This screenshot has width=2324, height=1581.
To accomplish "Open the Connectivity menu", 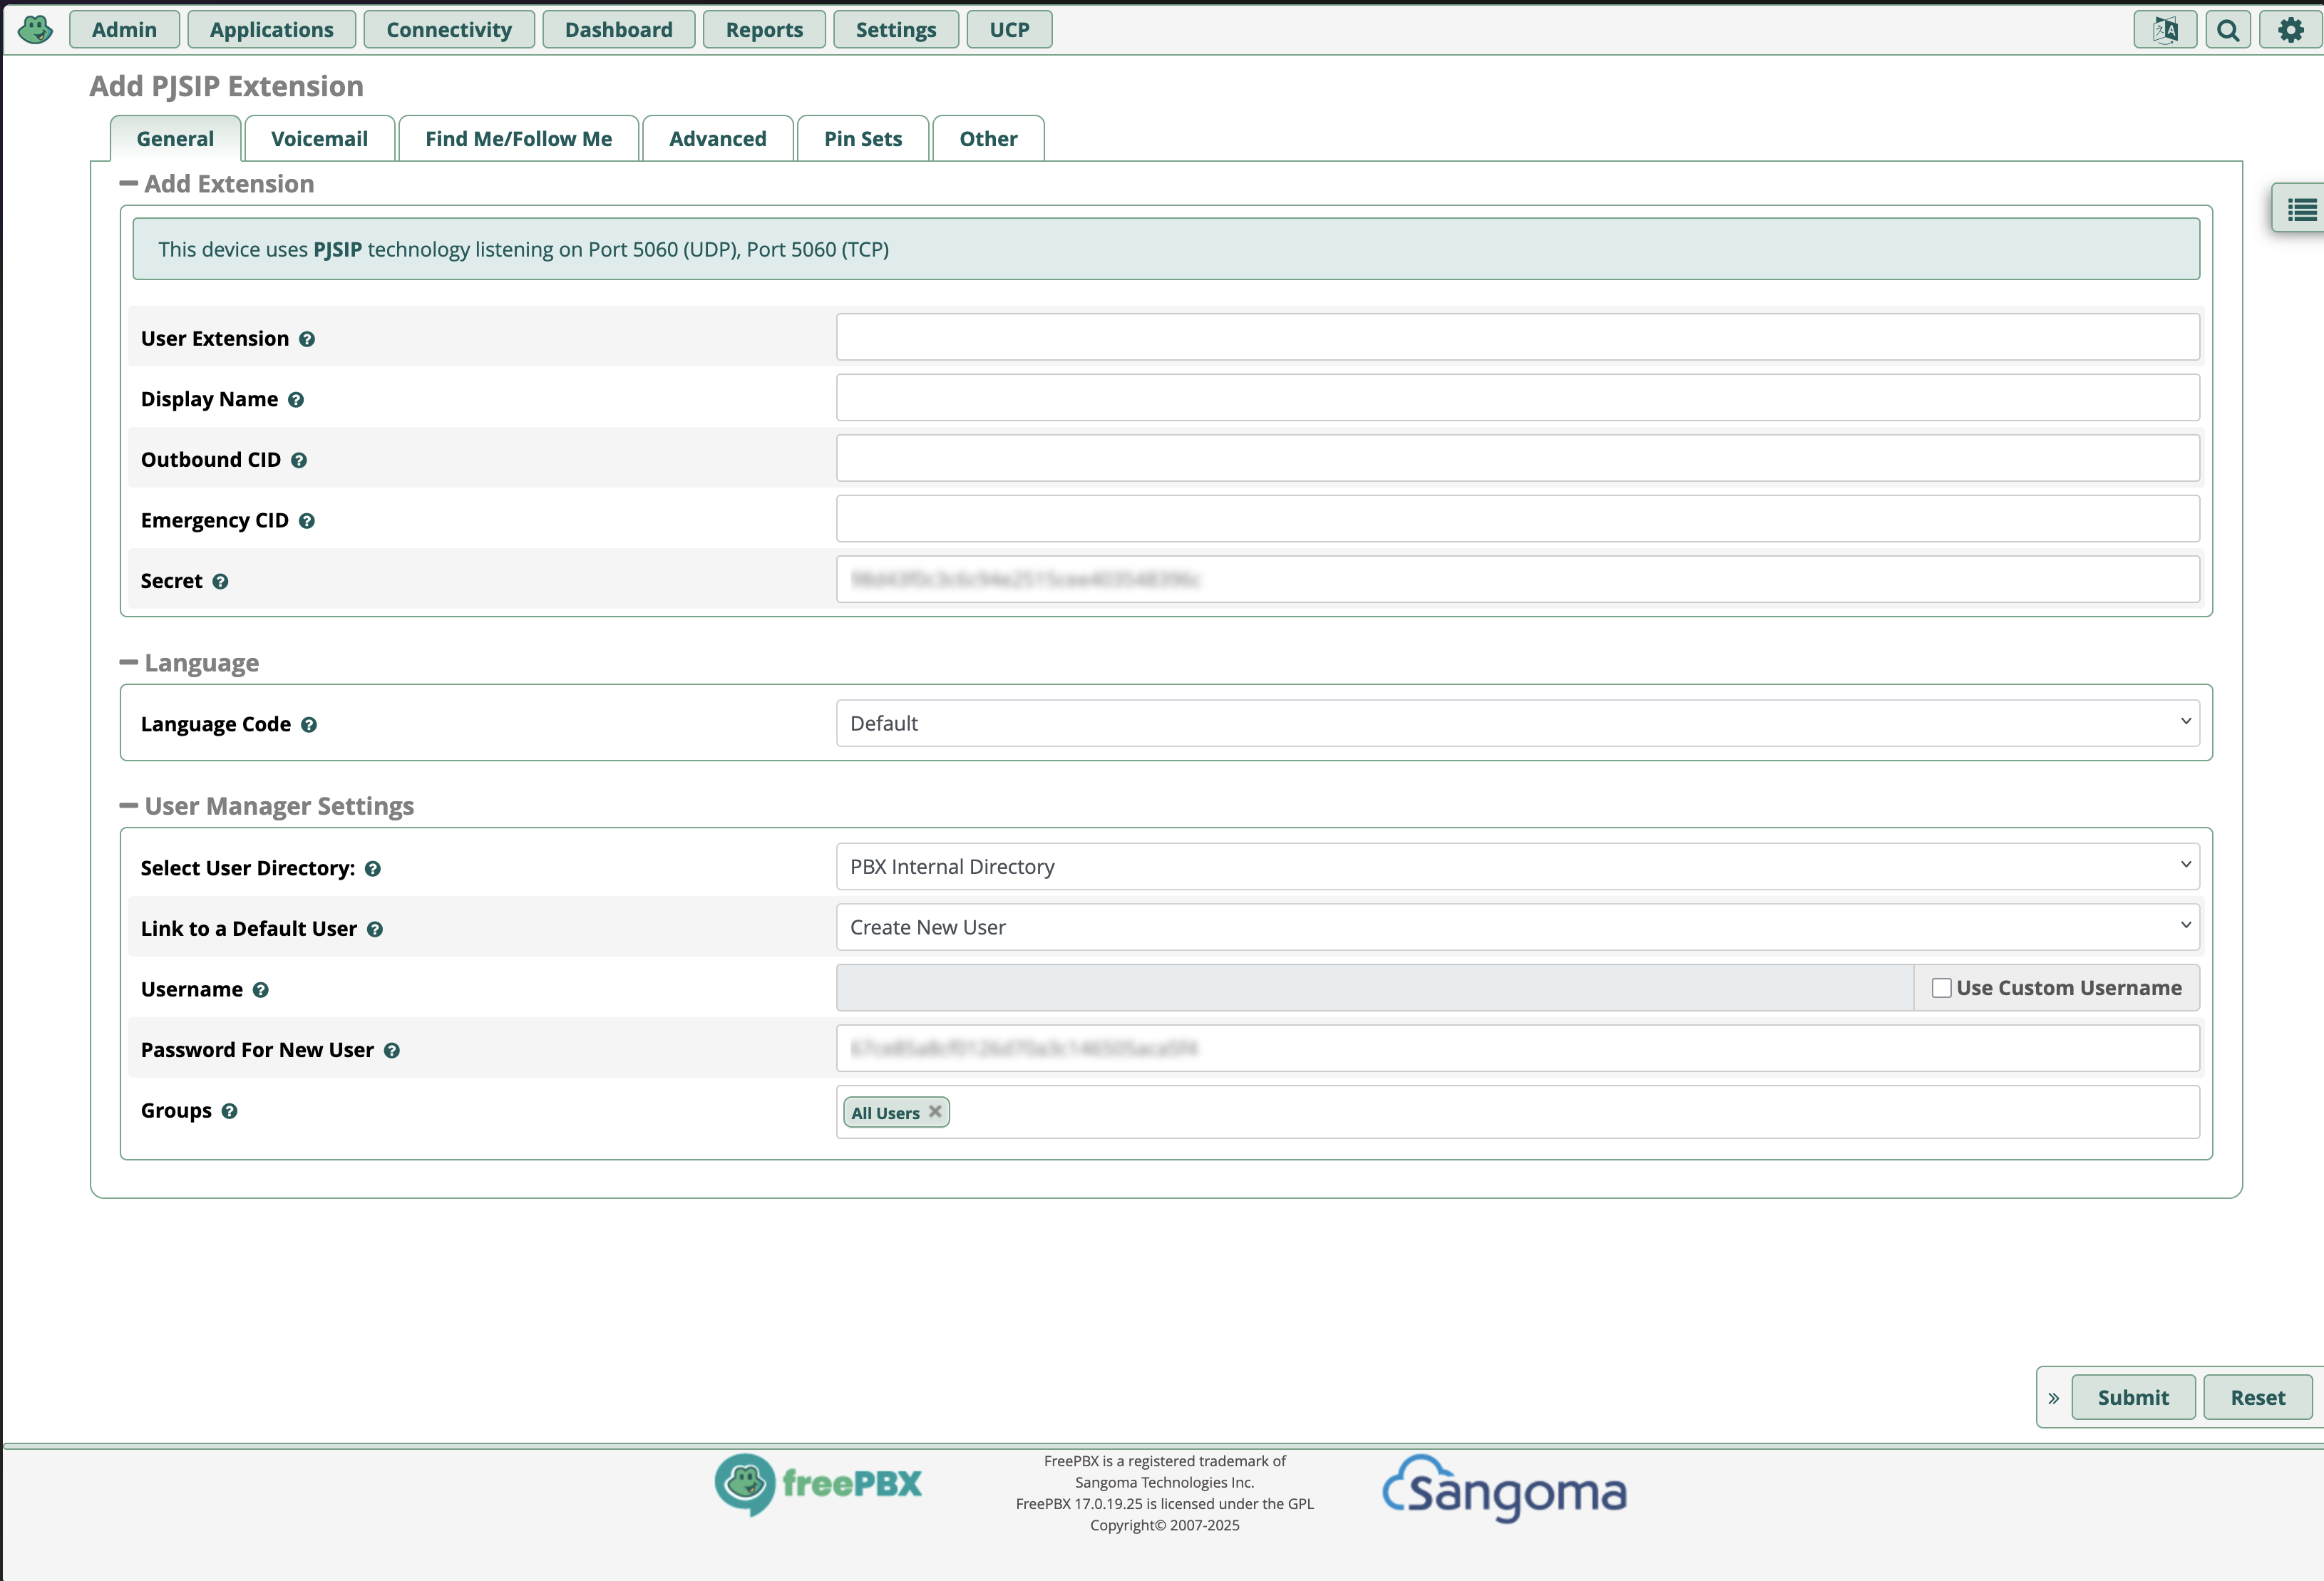I will [448, 30].
